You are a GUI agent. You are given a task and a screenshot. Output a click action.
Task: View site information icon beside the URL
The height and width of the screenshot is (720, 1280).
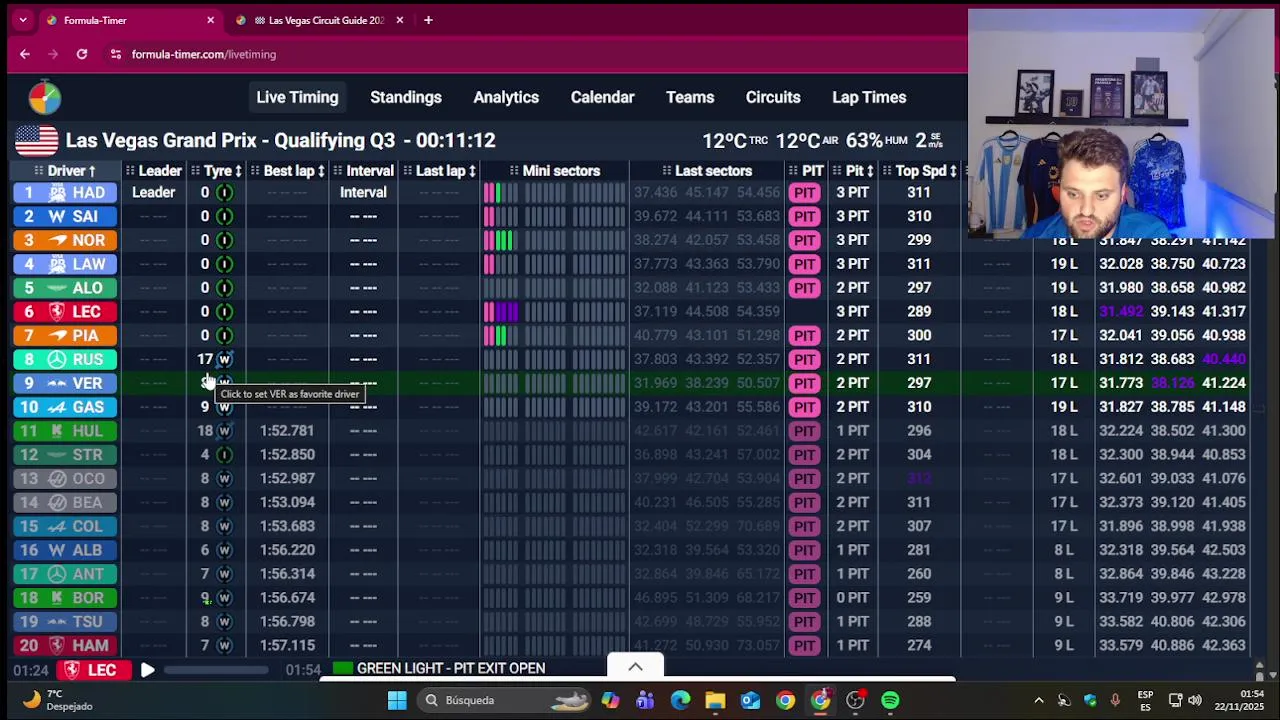click(116, 54)
